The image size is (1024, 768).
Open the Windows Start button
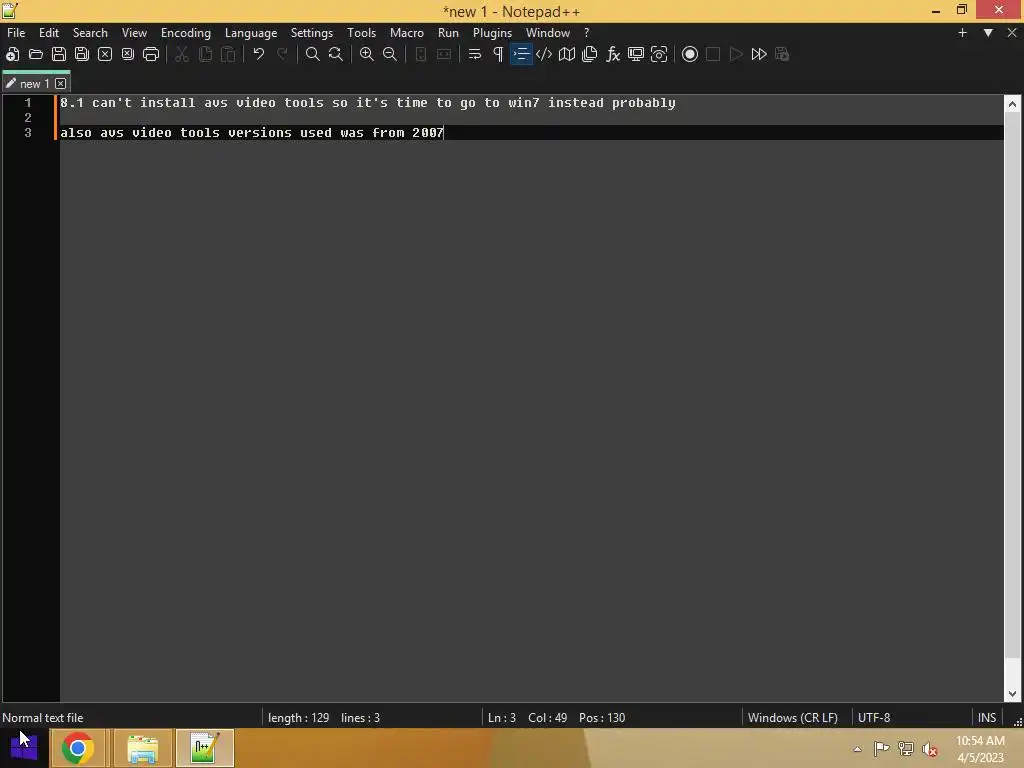coord(24,748)
